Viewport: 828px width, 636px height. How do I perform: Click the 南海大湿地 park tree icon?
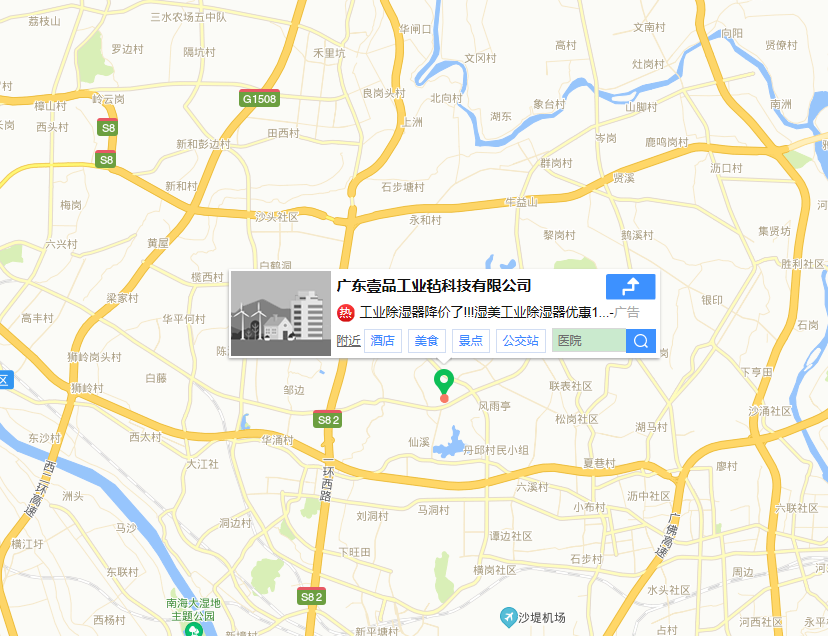point(193,630)
